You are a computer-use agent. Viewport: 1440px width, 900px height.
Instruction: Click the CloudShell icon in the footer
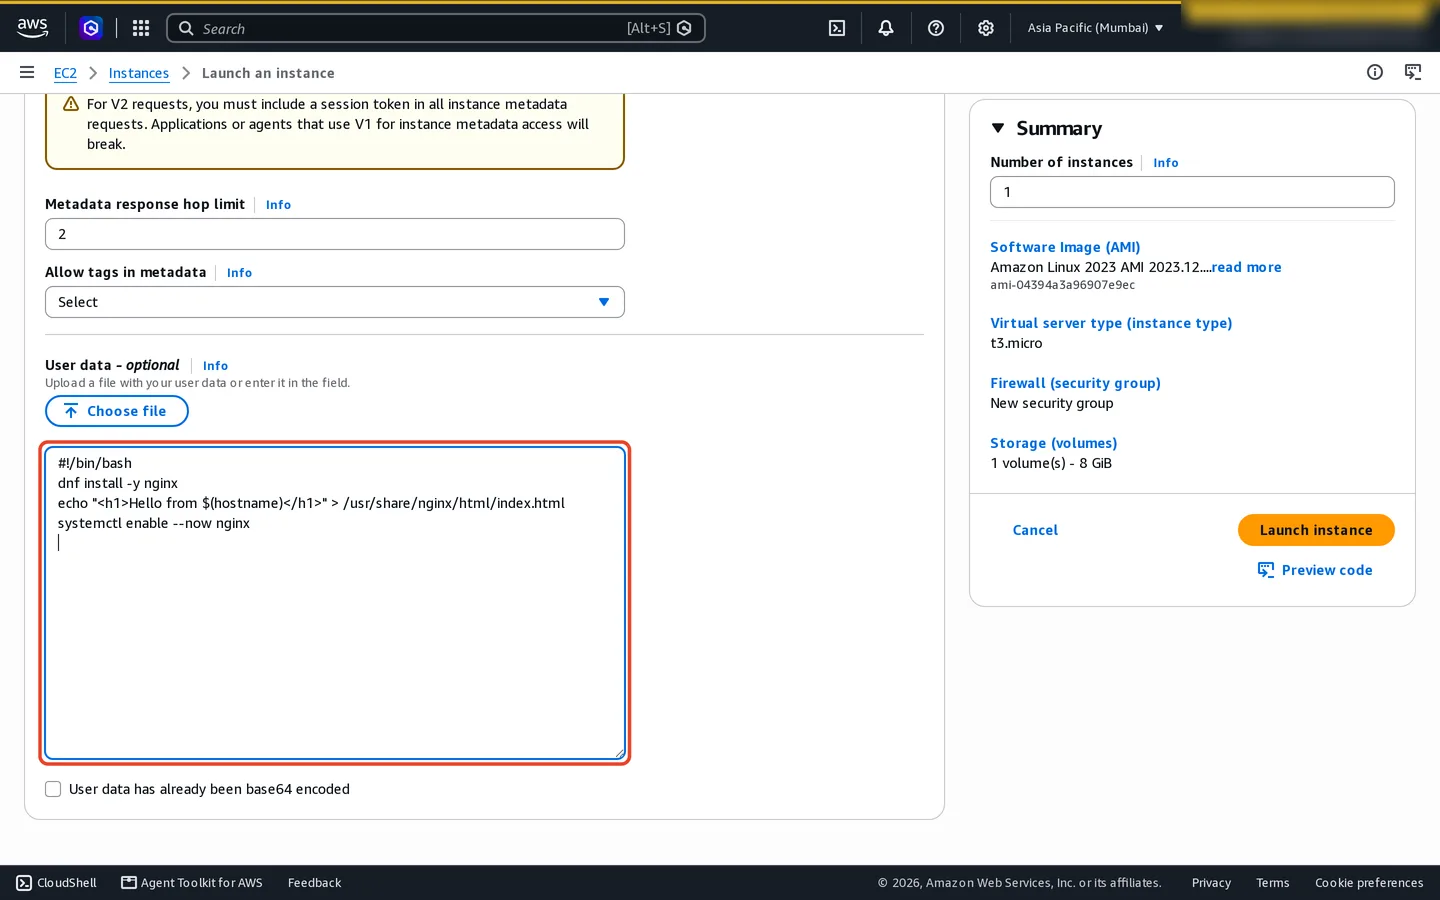click(x=24, y=883)
